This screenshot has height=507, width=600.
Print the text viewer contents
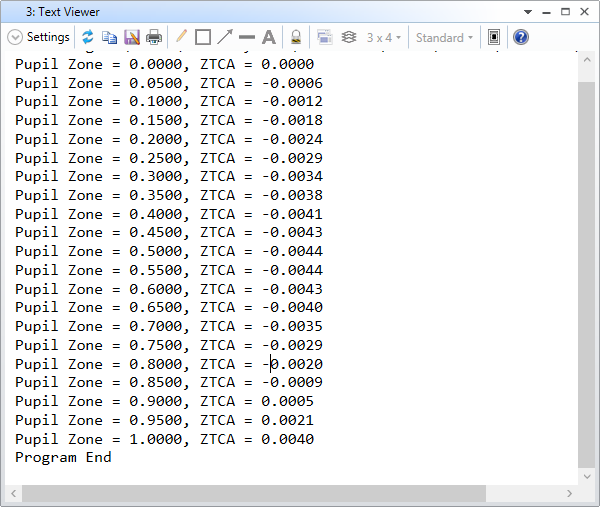click(154, 37)
